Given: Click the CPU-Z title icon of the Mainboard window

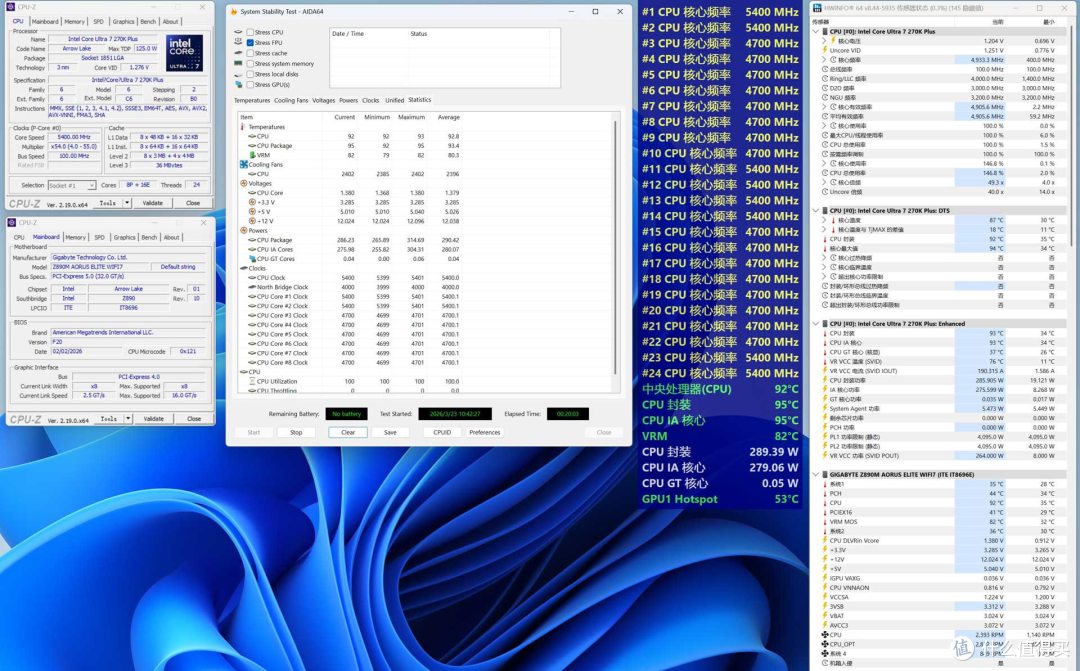Looking at the screenshot, I should pyautogui.click(x=11, y=223).
